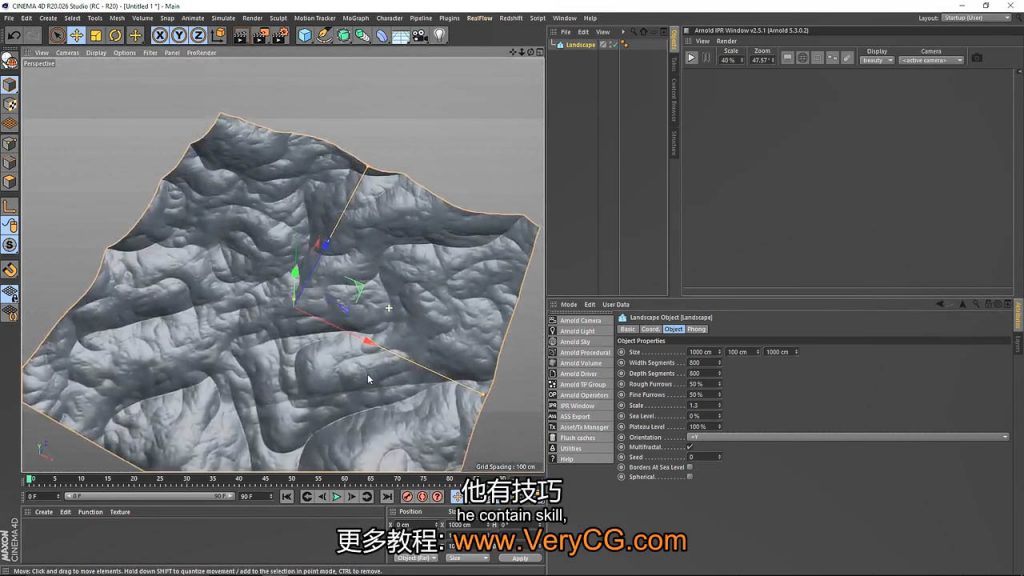Add a Camera object
Viewport: 1024px width, 576px height.
(420, 35)
